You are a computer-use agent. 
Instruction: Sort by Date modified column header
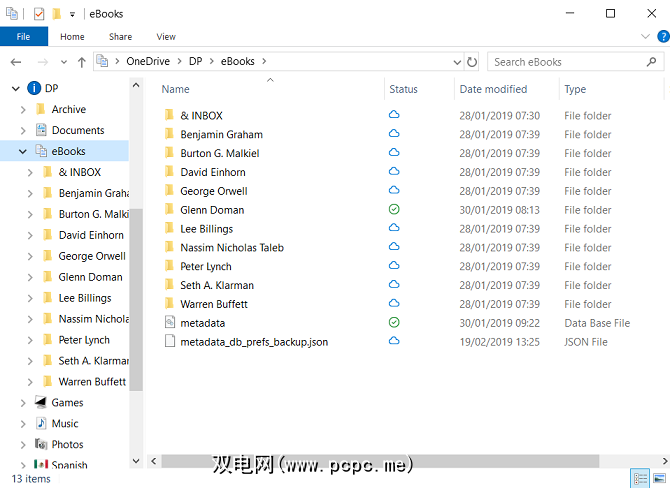click(x=493, y=89)
